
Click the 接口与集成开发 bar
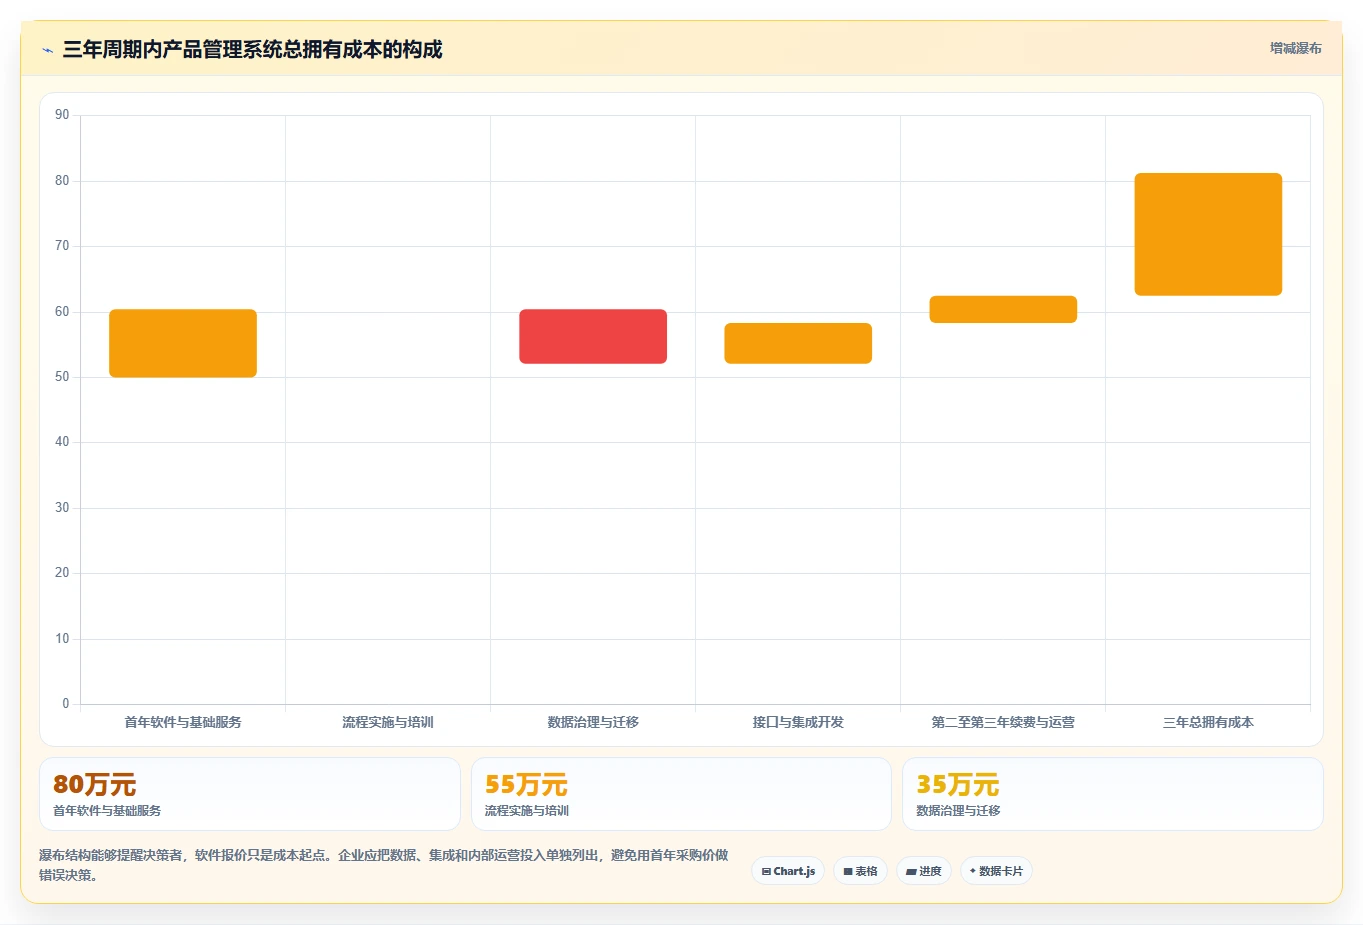click(x=798, y=343)
